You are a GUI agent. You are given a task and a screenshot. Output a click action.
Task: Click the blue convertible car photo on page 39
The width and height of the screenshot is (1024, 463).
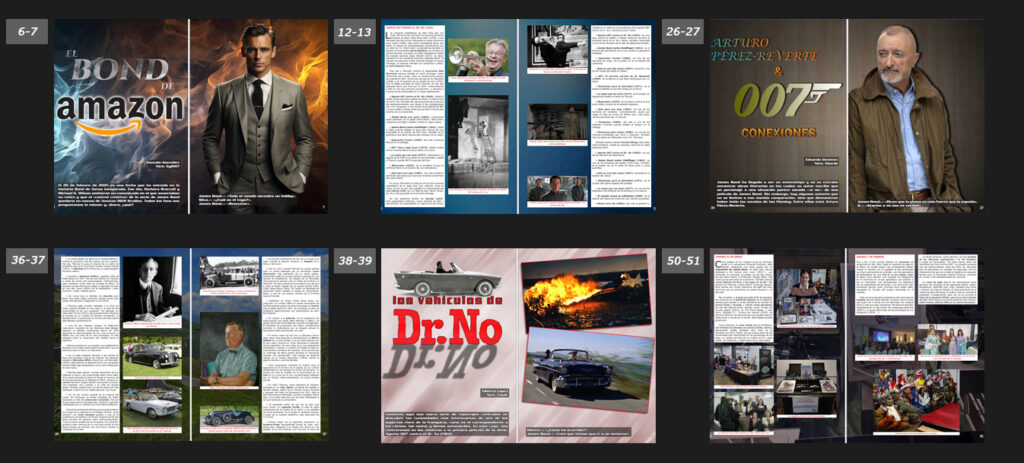[x=587, y=369]
